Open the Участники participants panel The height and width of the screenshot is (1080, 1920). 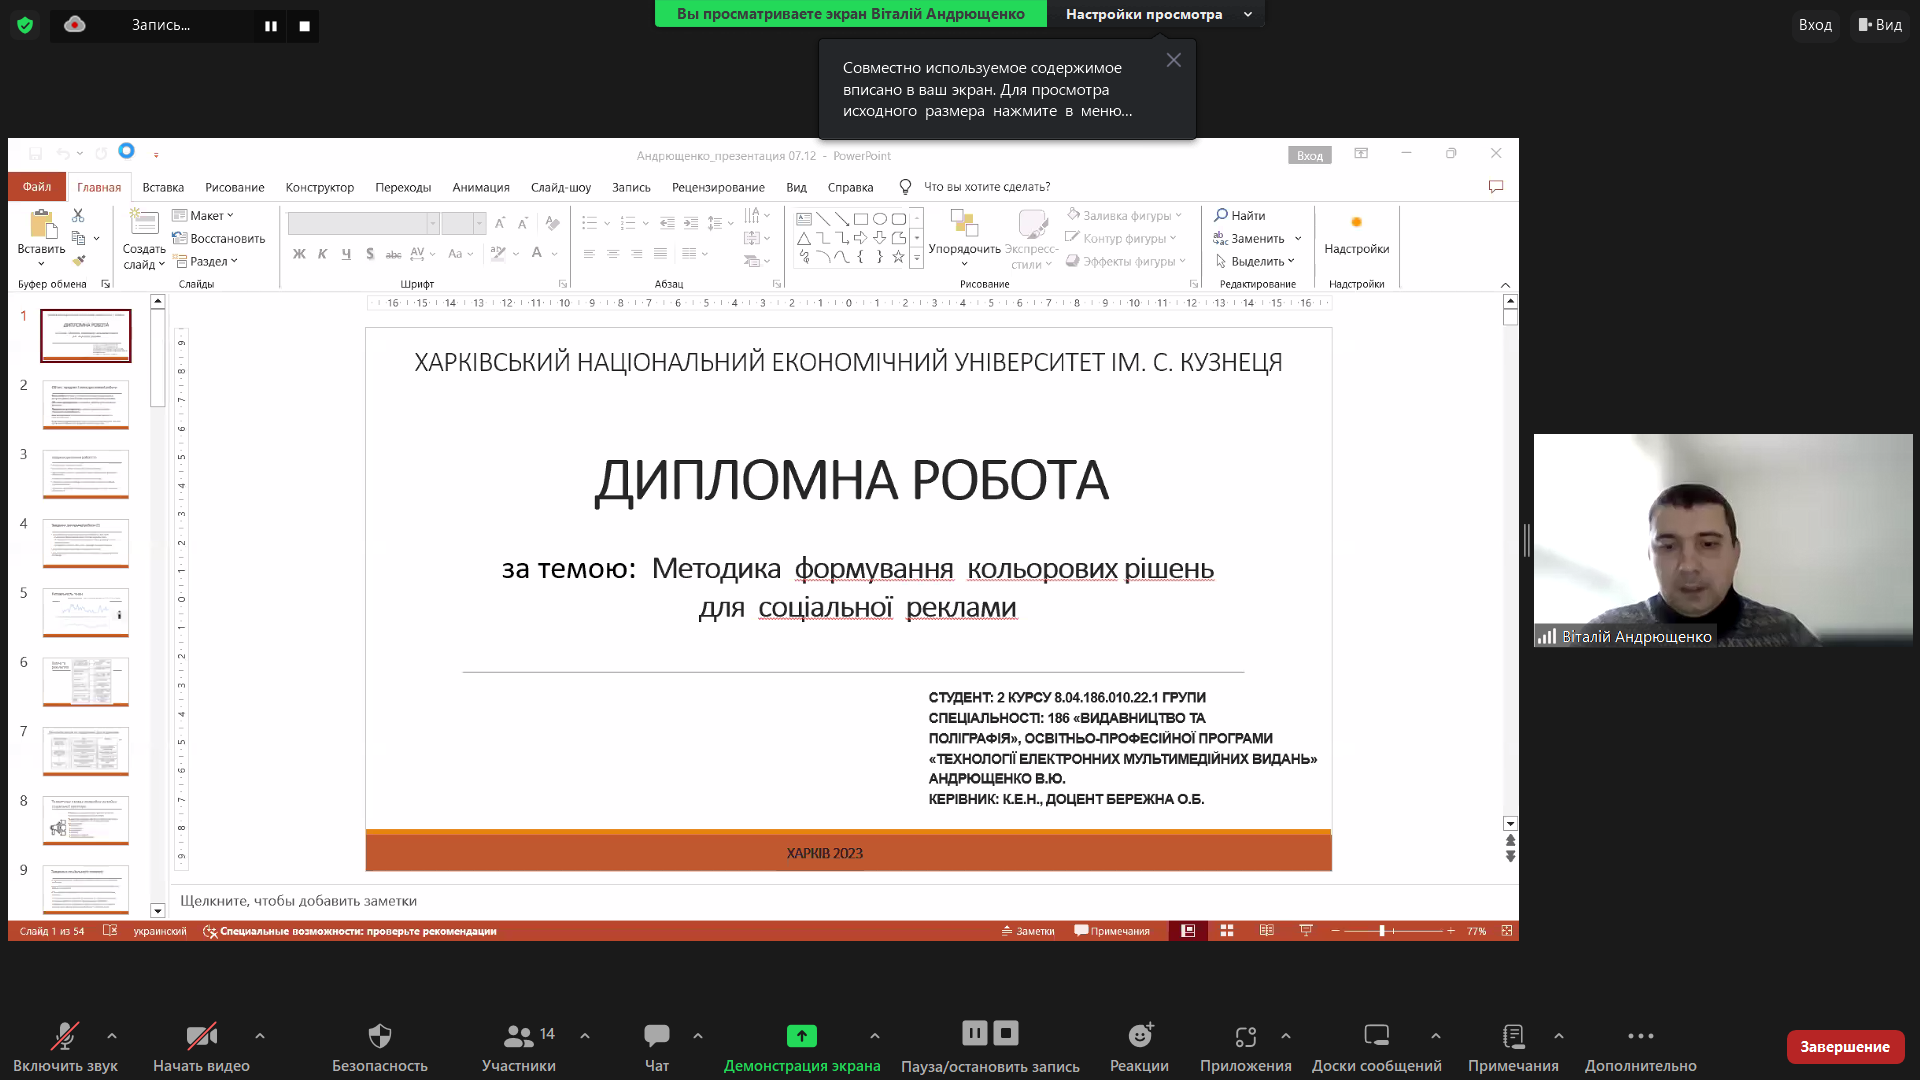(x=518, y=1046)
